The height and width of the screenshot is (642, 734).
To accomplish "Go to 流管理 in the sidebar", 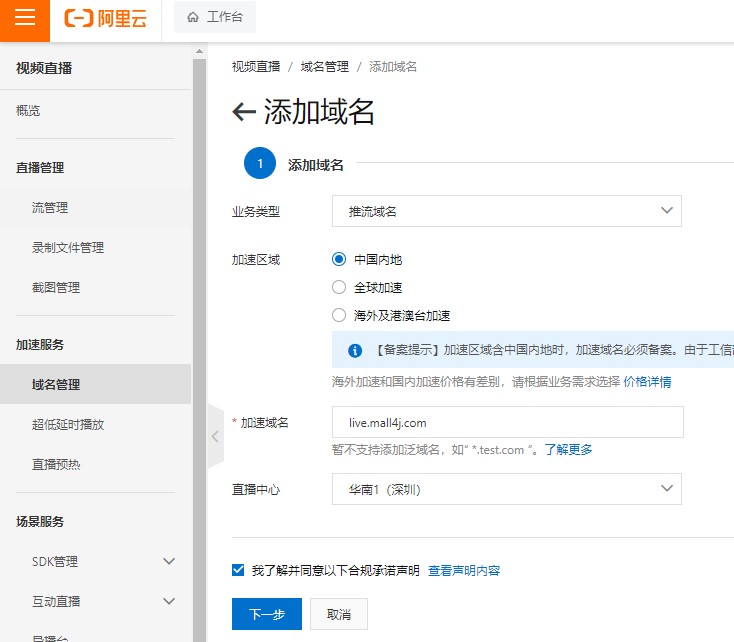I will pyautogui.click(x=50, y=208).
